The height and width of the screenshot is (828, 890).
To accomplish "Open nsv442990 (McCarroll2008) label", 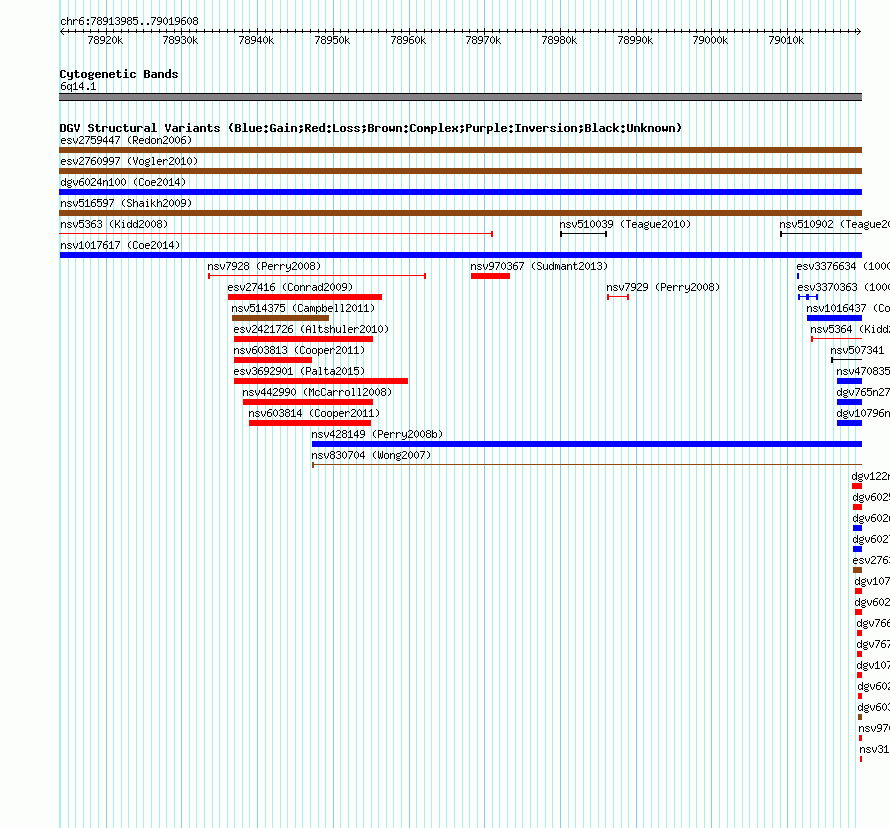I will [x=317, y=392].
